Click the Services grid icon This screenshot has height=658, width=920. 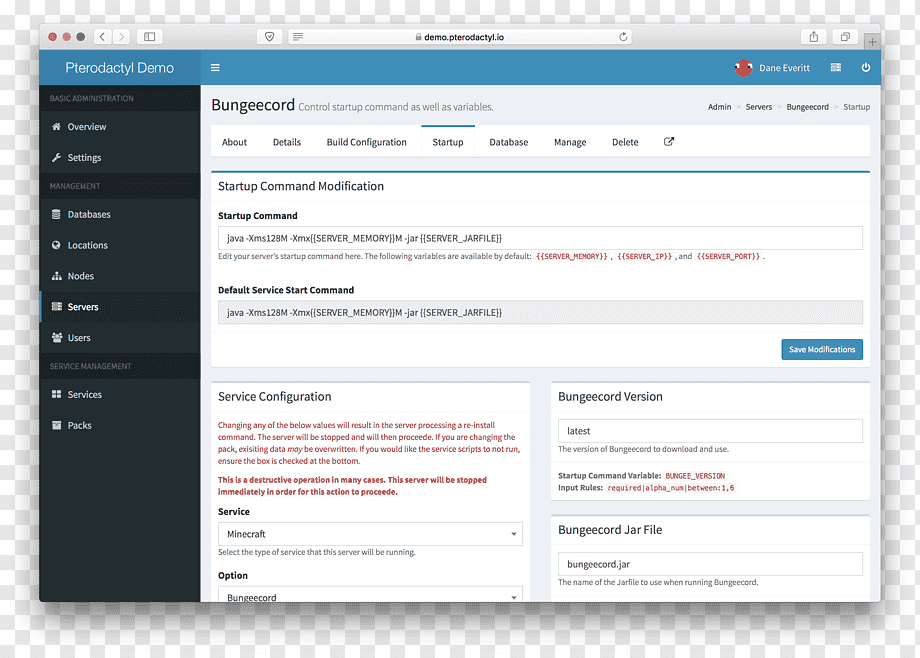(56, 394)
